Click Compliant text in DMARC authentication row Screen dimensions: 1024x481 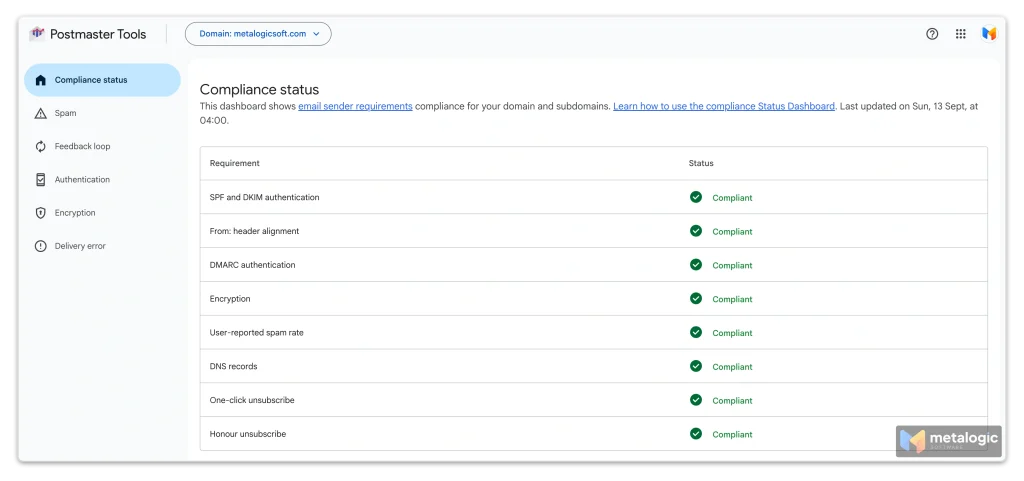tap(732, 266)
